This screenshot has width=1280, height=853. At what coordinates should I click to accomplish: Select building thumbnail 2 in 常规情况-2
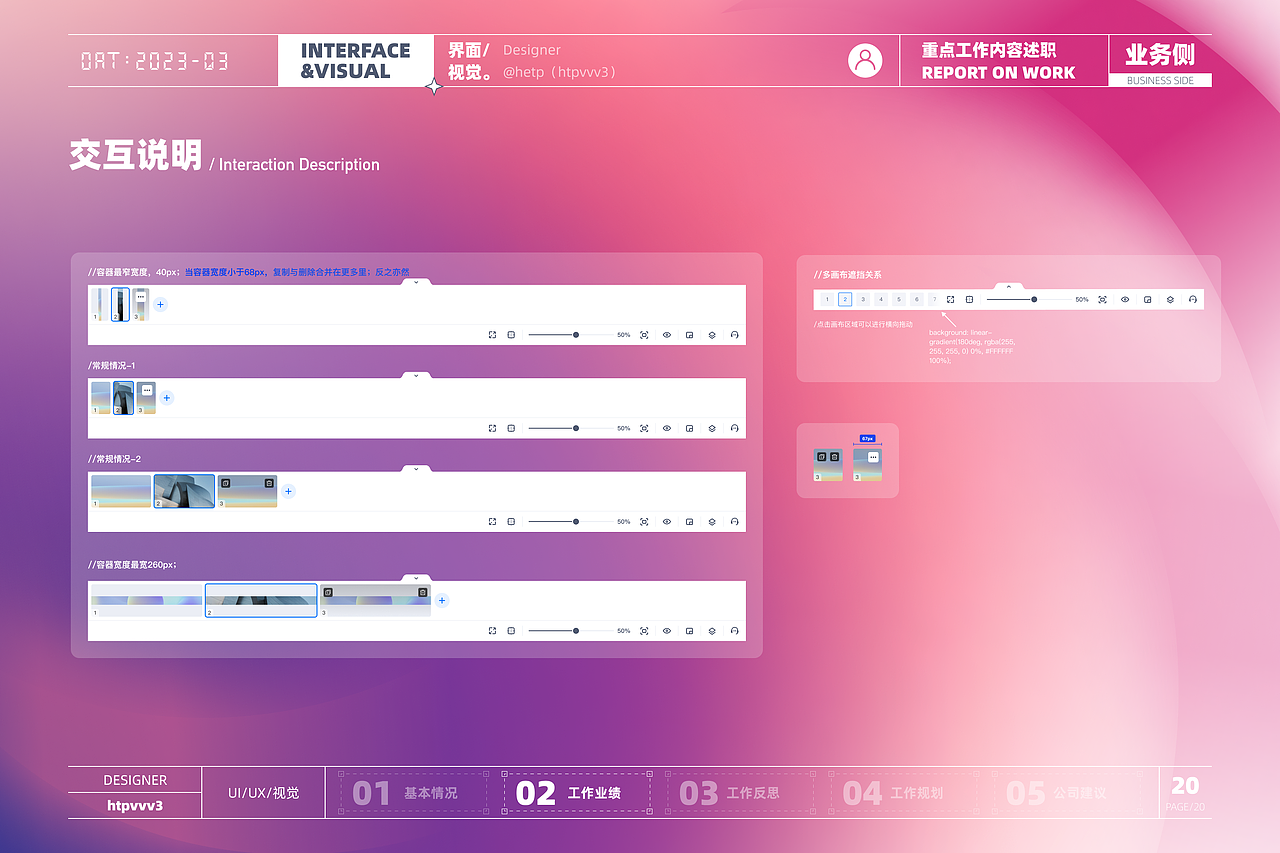coord(184,491)
